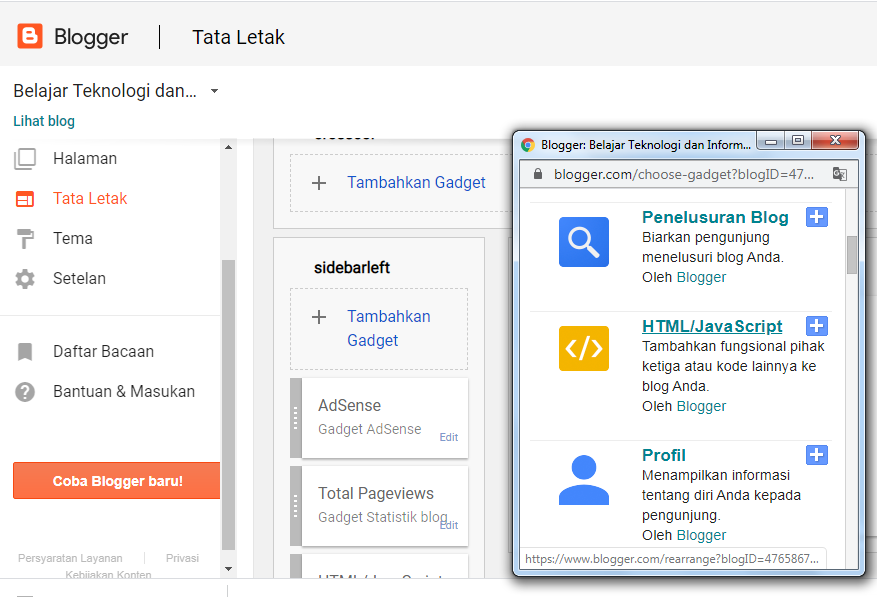Screen dimensions: 877x597
Task: Open the Profil gadget title
Action: coord(663,455)
